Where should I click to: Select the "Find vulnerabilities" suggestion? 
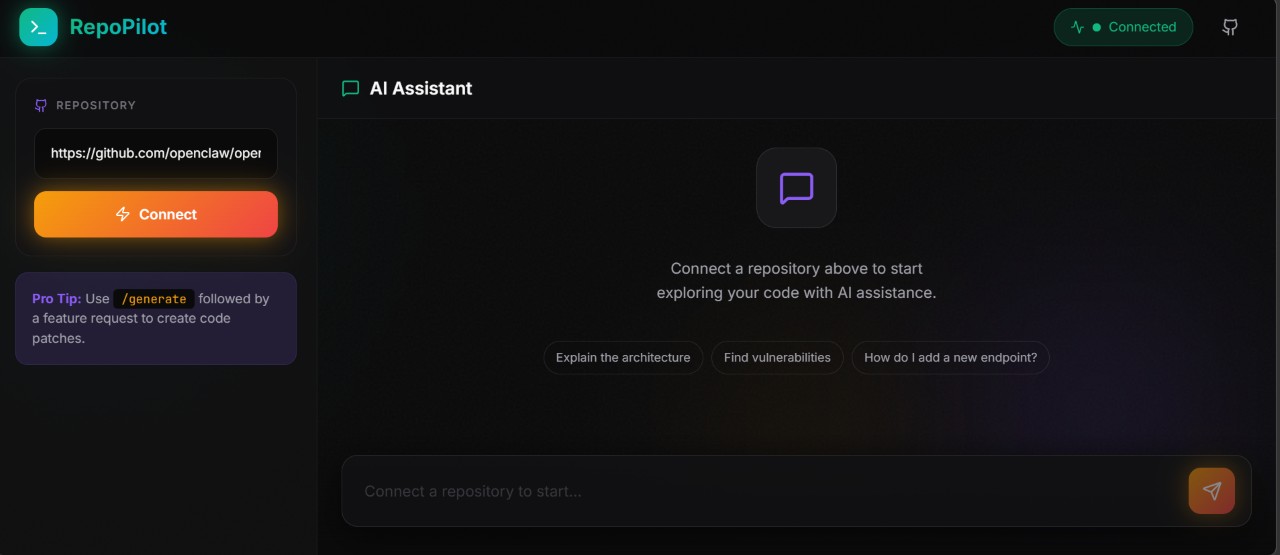[x=777, y=357]
